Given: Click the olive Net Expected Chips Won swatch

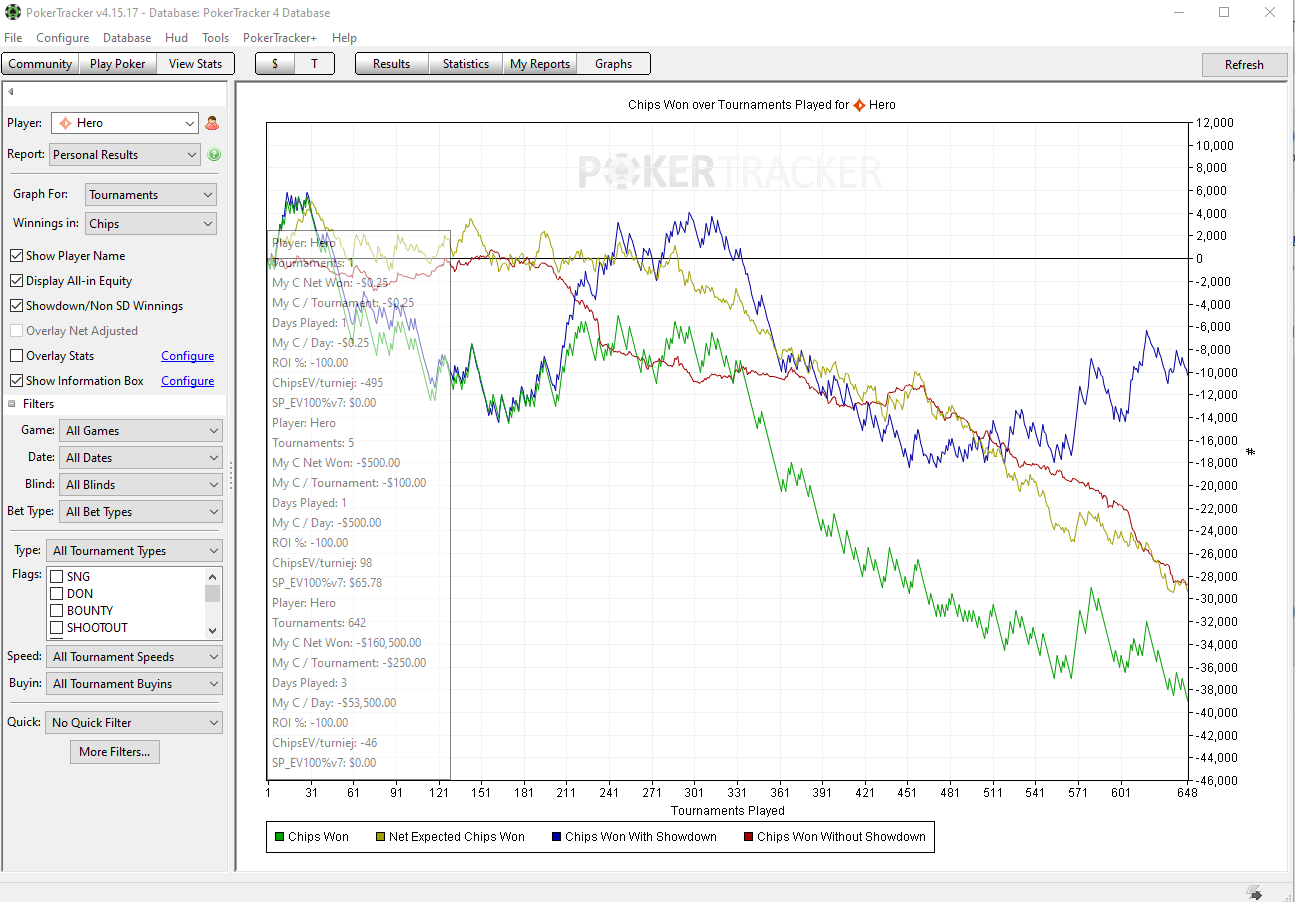Looking at the screenshot, I should click(380, 837).
